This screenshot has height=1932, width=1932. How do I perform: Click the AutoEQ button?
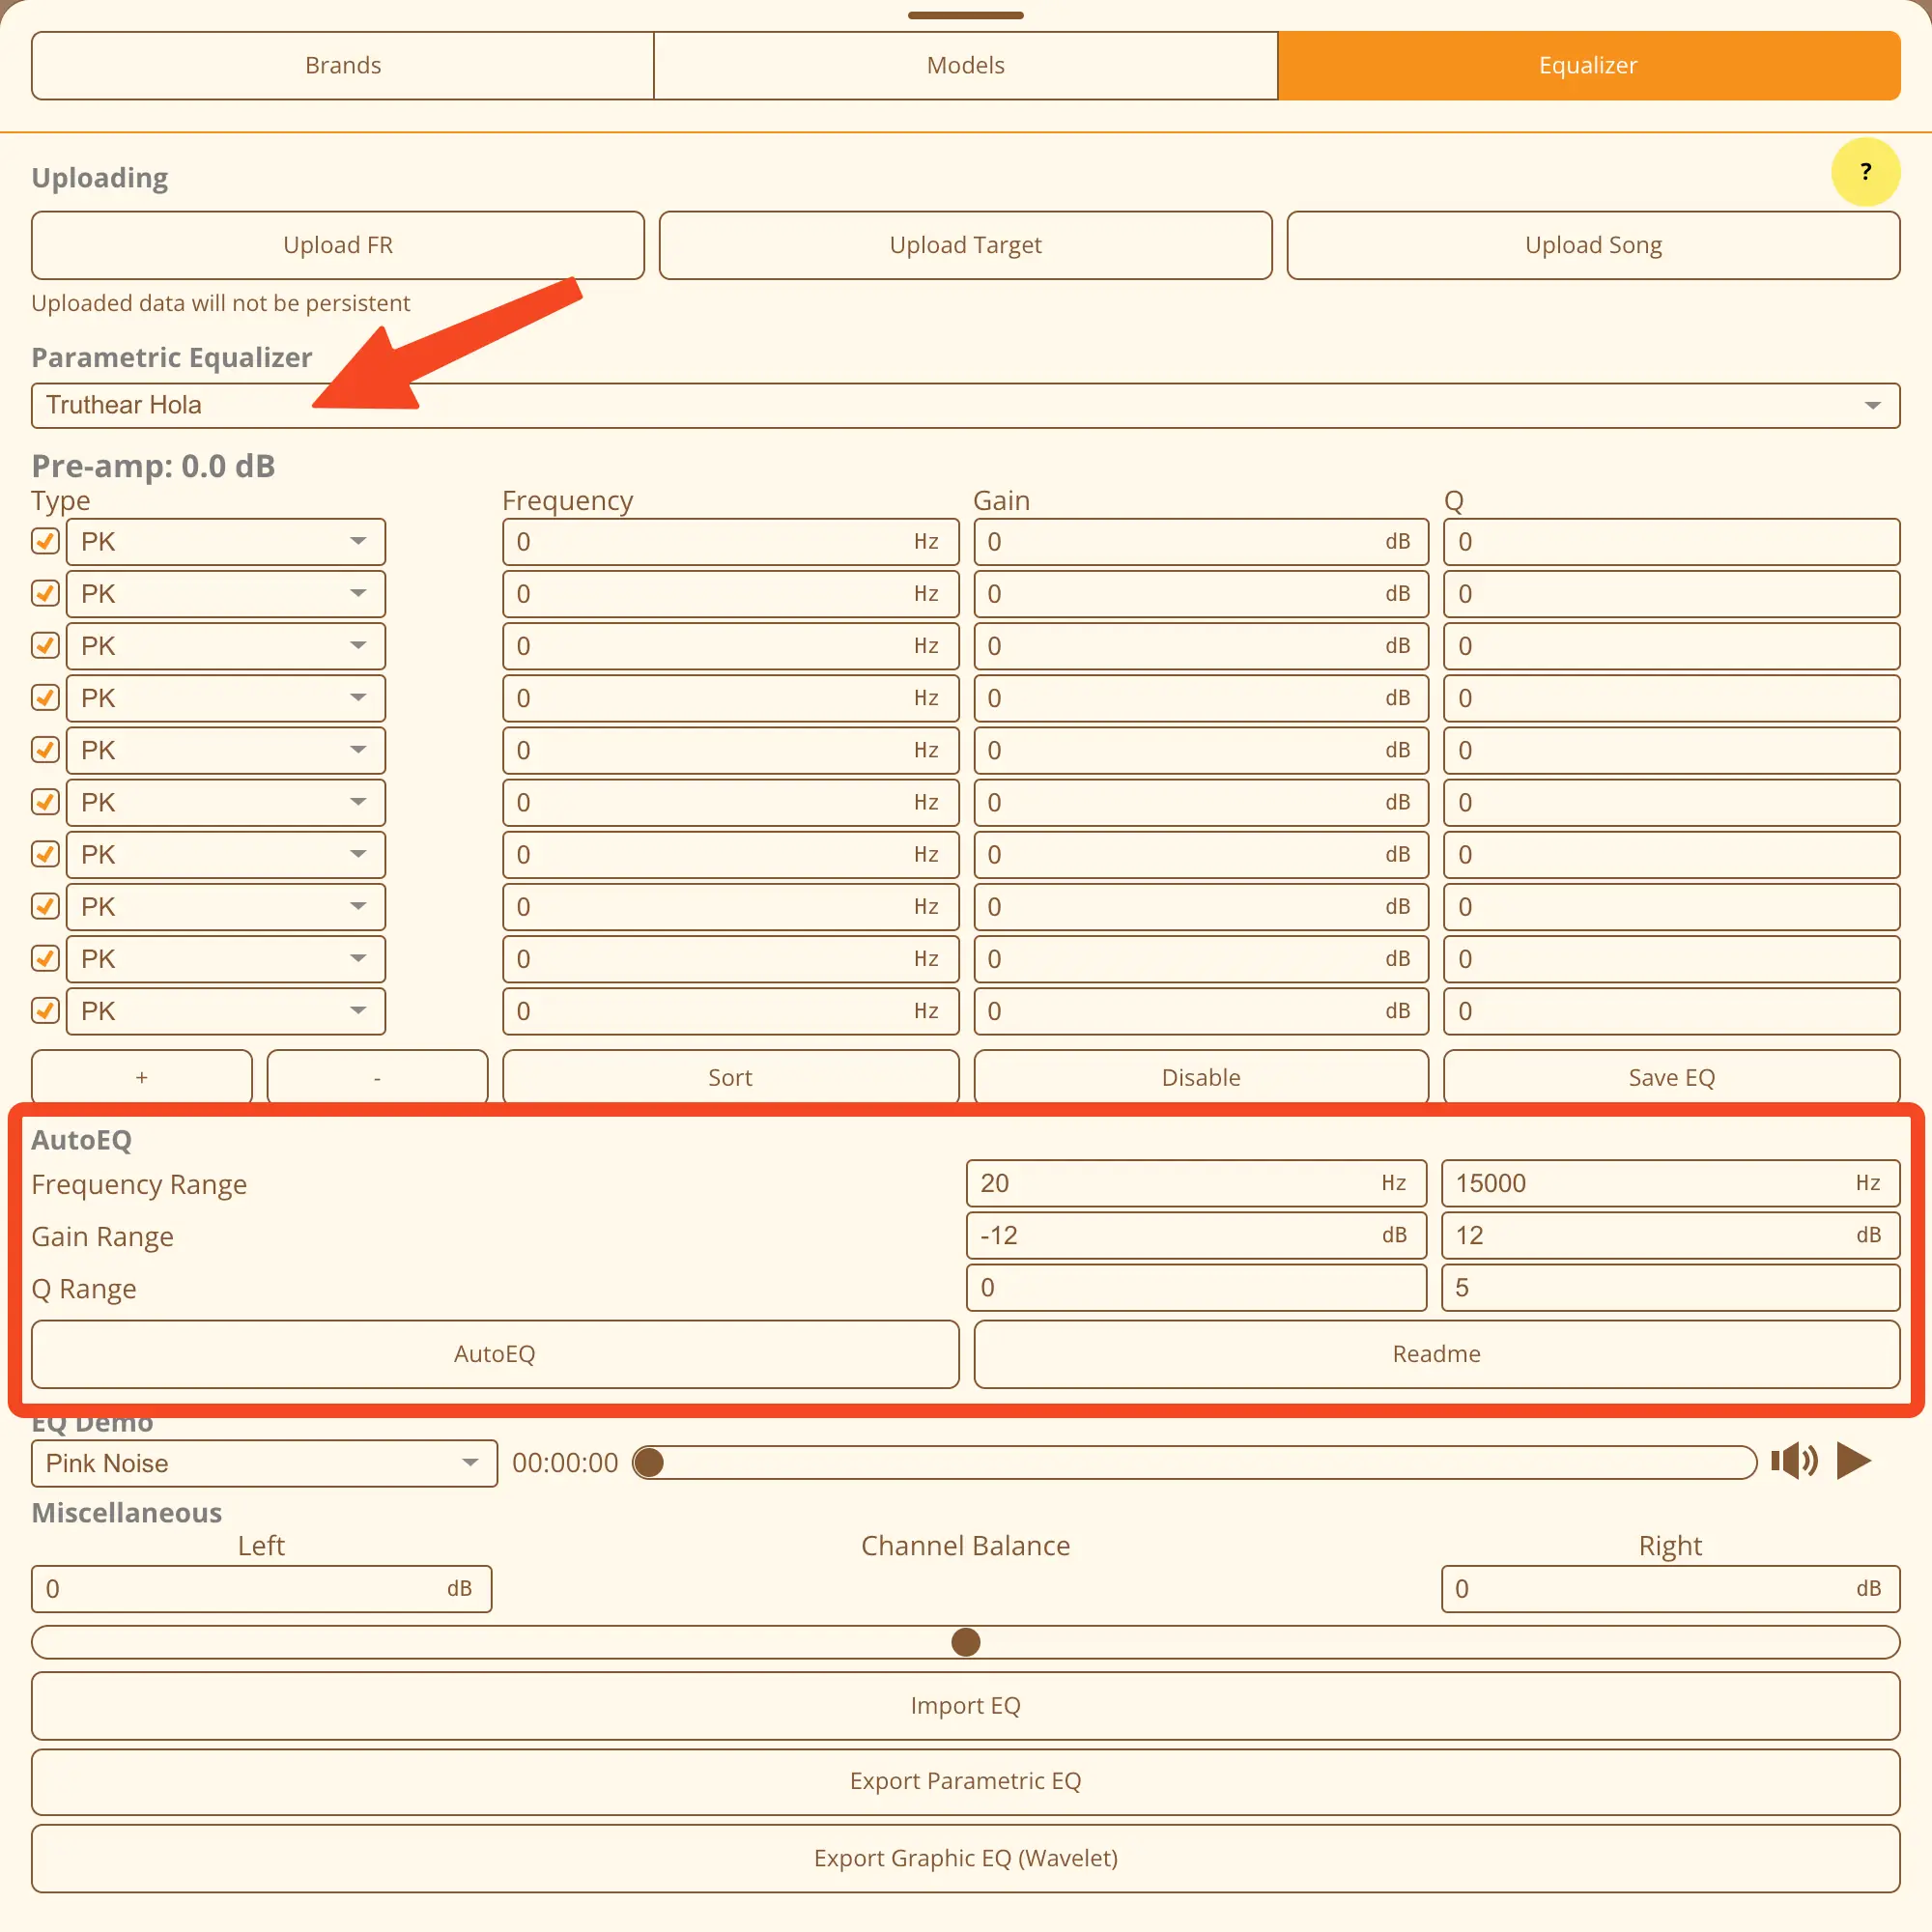pyautogui.click(x=495, y=1354)
